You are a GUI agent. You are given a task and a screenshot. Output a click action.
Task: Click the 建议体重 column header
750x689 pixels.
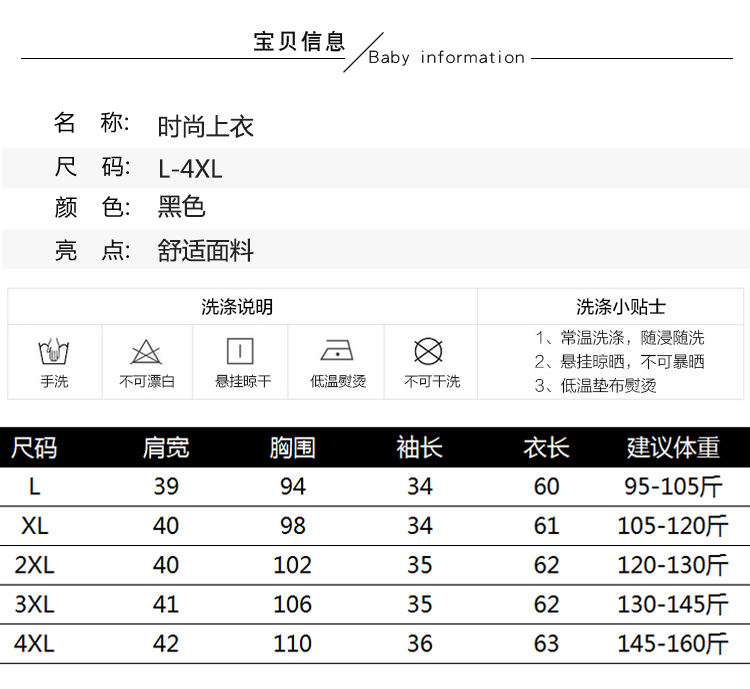[673, 448]
